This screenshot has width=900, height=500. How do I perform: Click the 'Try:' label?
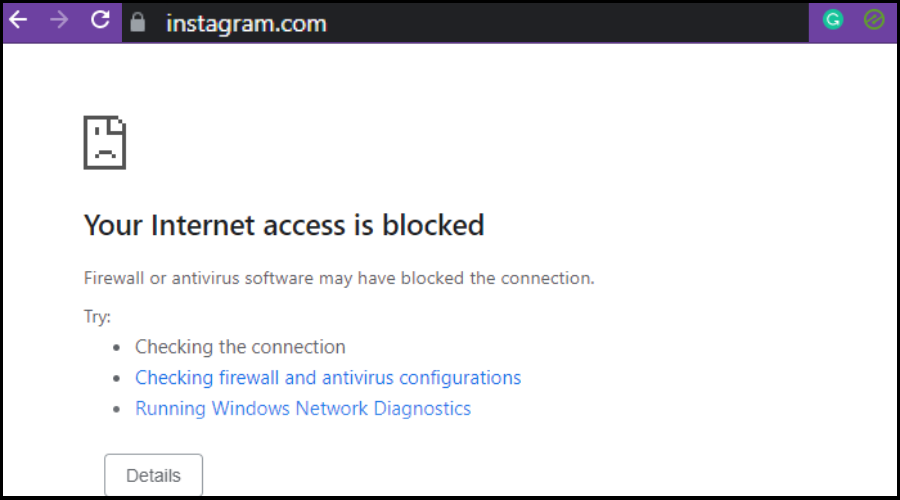[x=97, y=317]
